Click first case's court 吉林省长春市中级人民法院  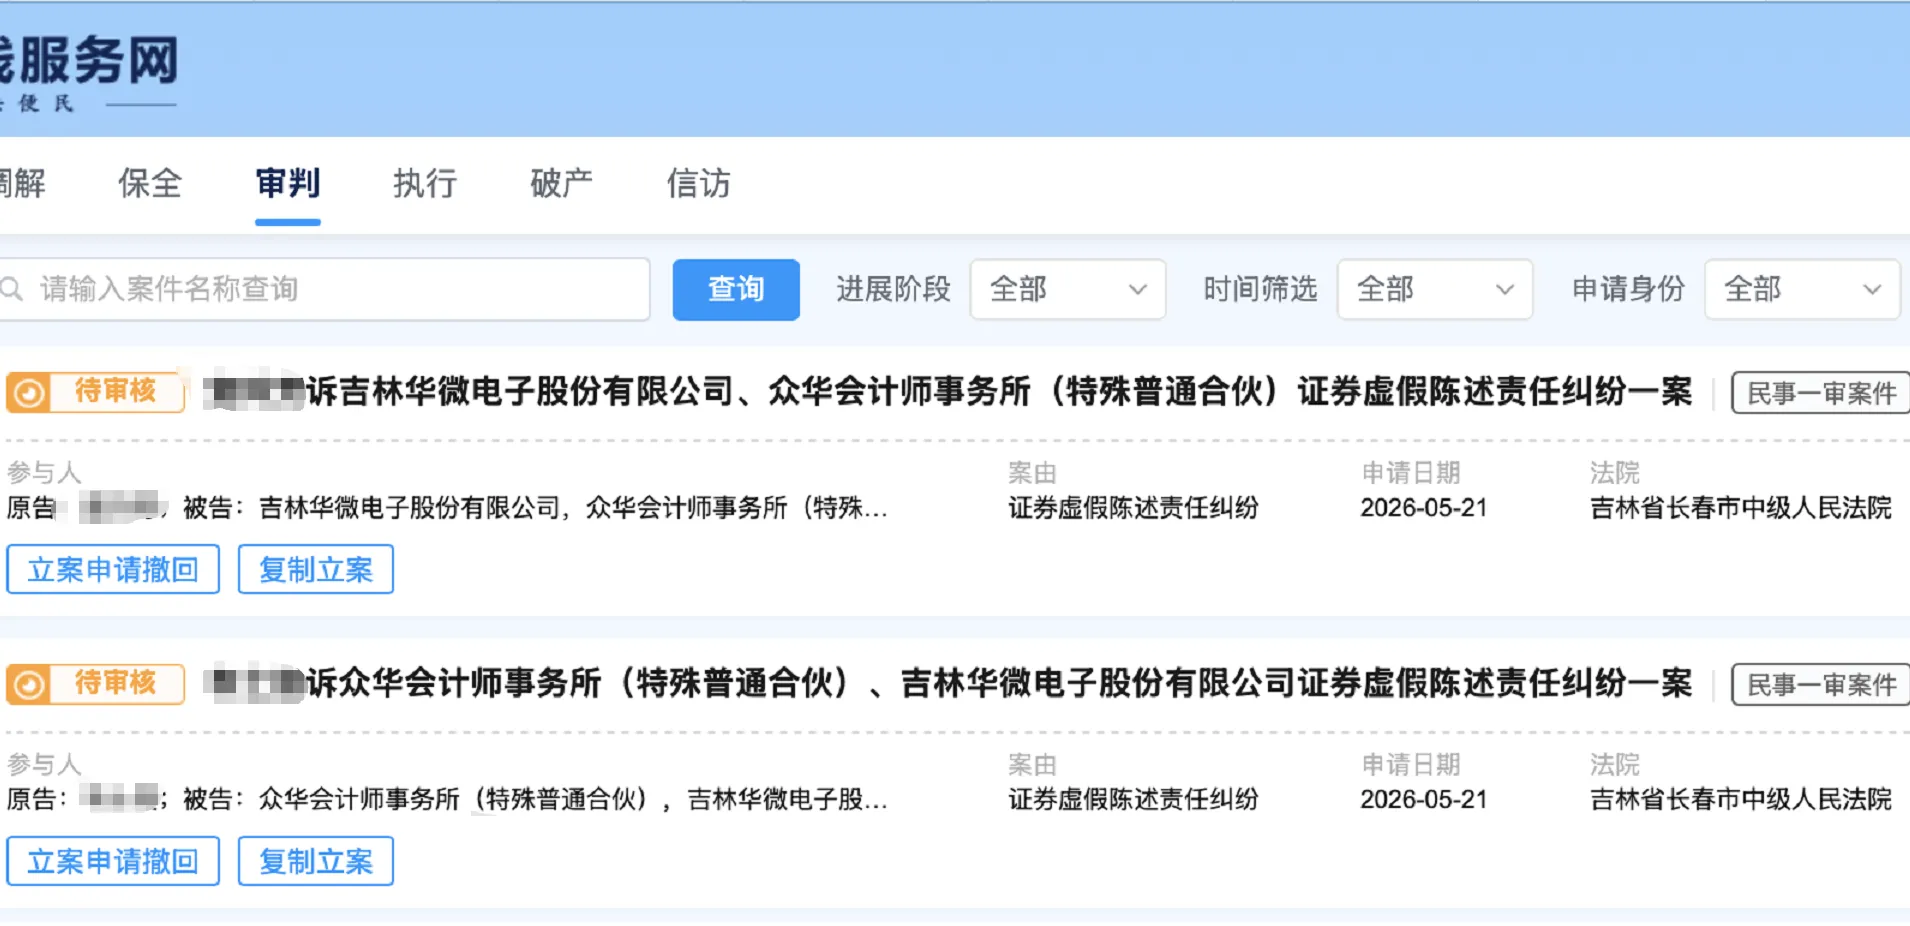(1741, 508)
